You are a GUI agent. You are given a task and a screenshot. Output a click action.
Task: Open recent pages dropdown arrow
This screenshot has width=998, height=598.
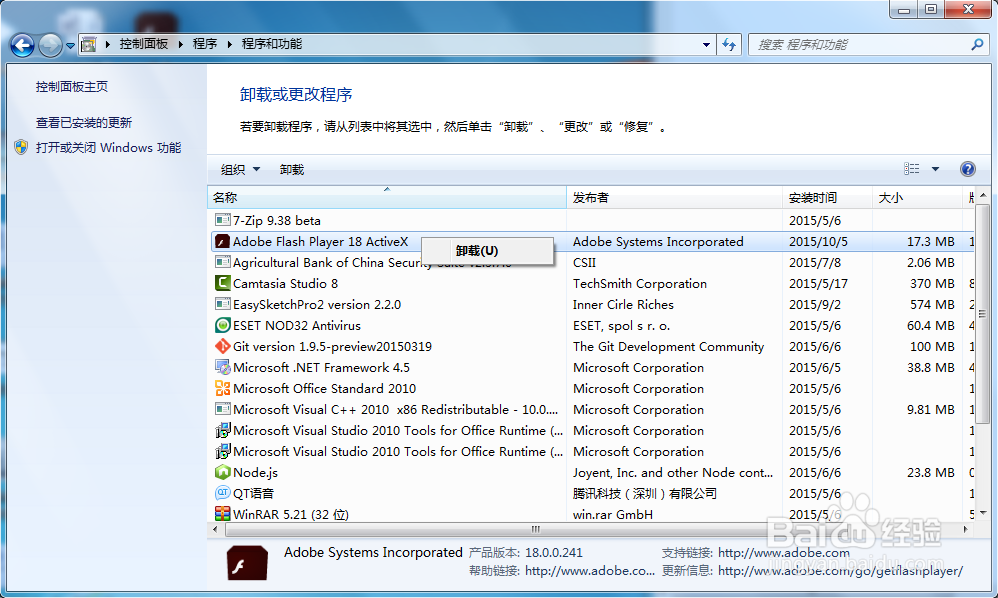(x=70, y=46)
